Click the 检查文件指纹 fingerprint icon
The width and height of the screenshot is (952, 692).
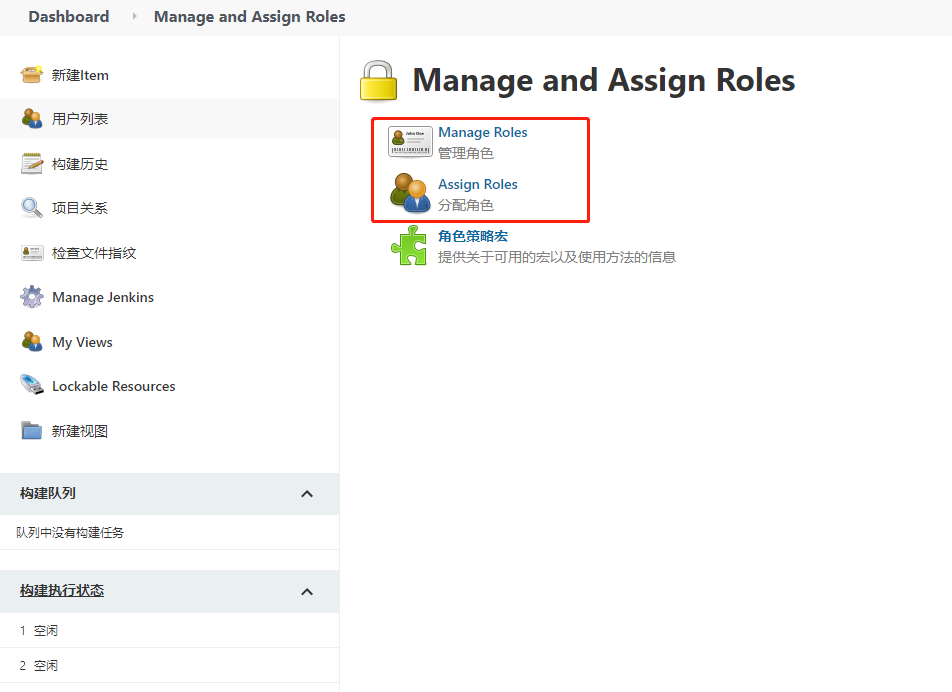click(x=32, y=253)
